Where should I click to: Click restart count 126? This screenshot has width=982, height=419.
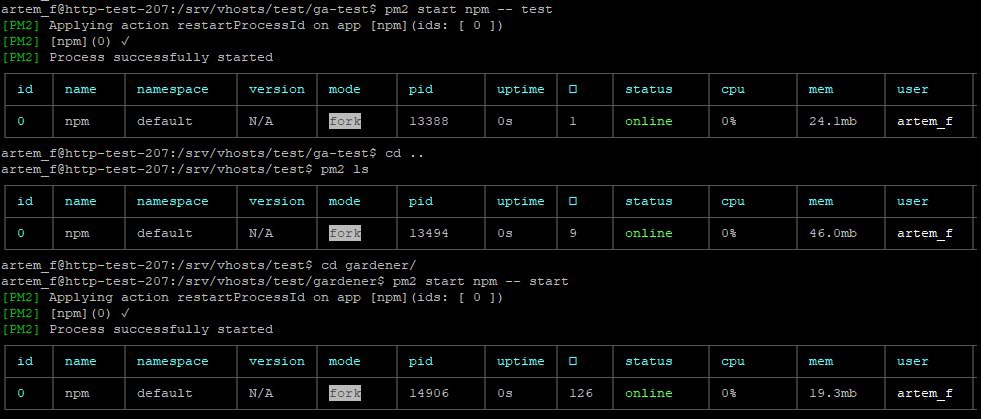click(x=581, y=393)
